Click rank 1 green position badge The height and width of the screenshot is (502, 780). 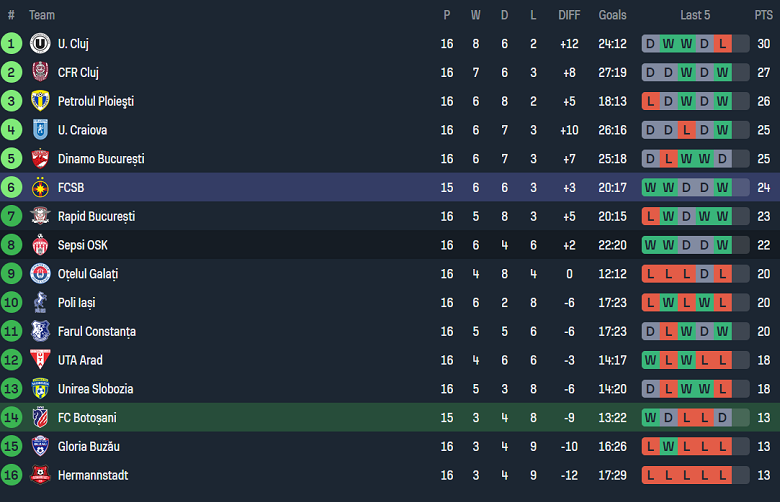click(11, 44)
